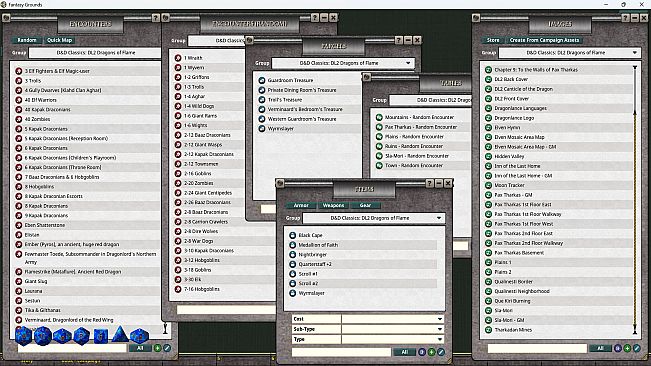Click the search field in Items window

click(341, 352)
